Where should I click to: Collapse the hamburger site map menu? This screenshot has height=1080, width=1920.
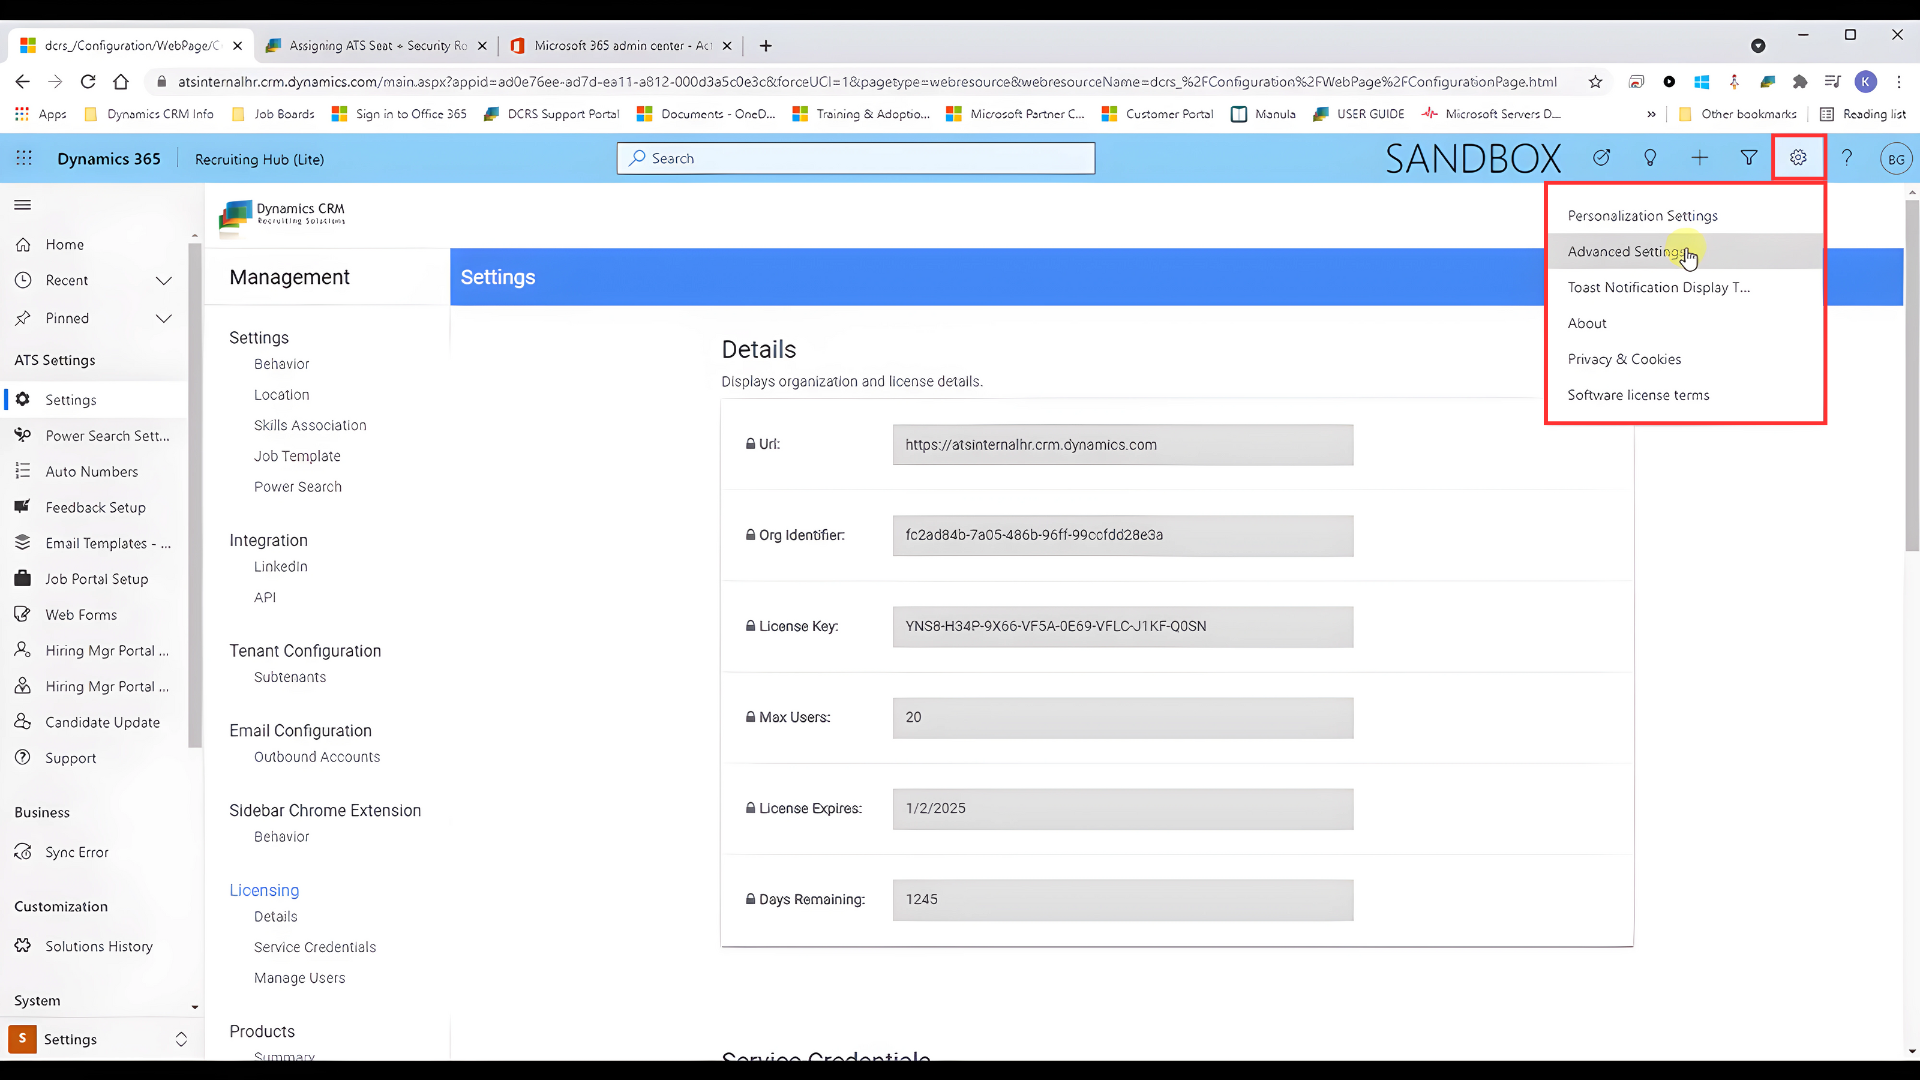coord(23,205)
